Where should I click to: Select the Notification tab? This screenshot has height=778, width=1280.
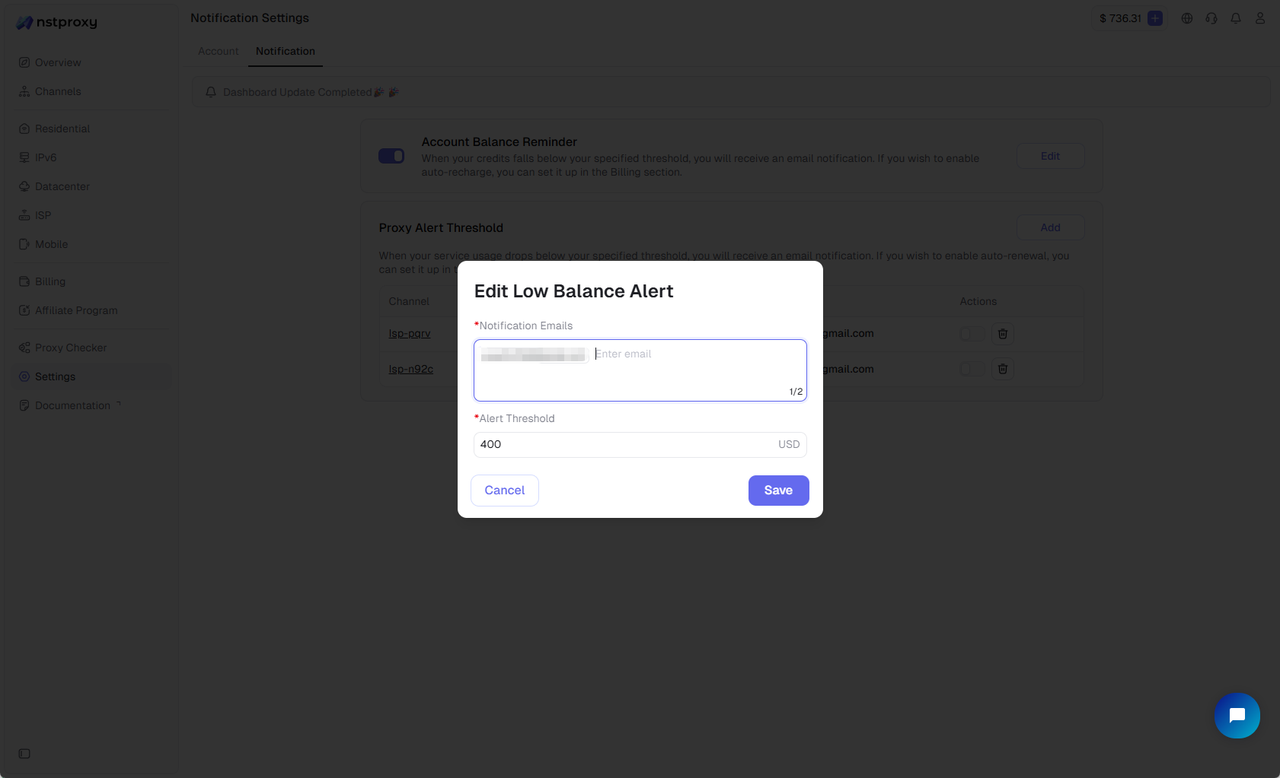point(285,51)
